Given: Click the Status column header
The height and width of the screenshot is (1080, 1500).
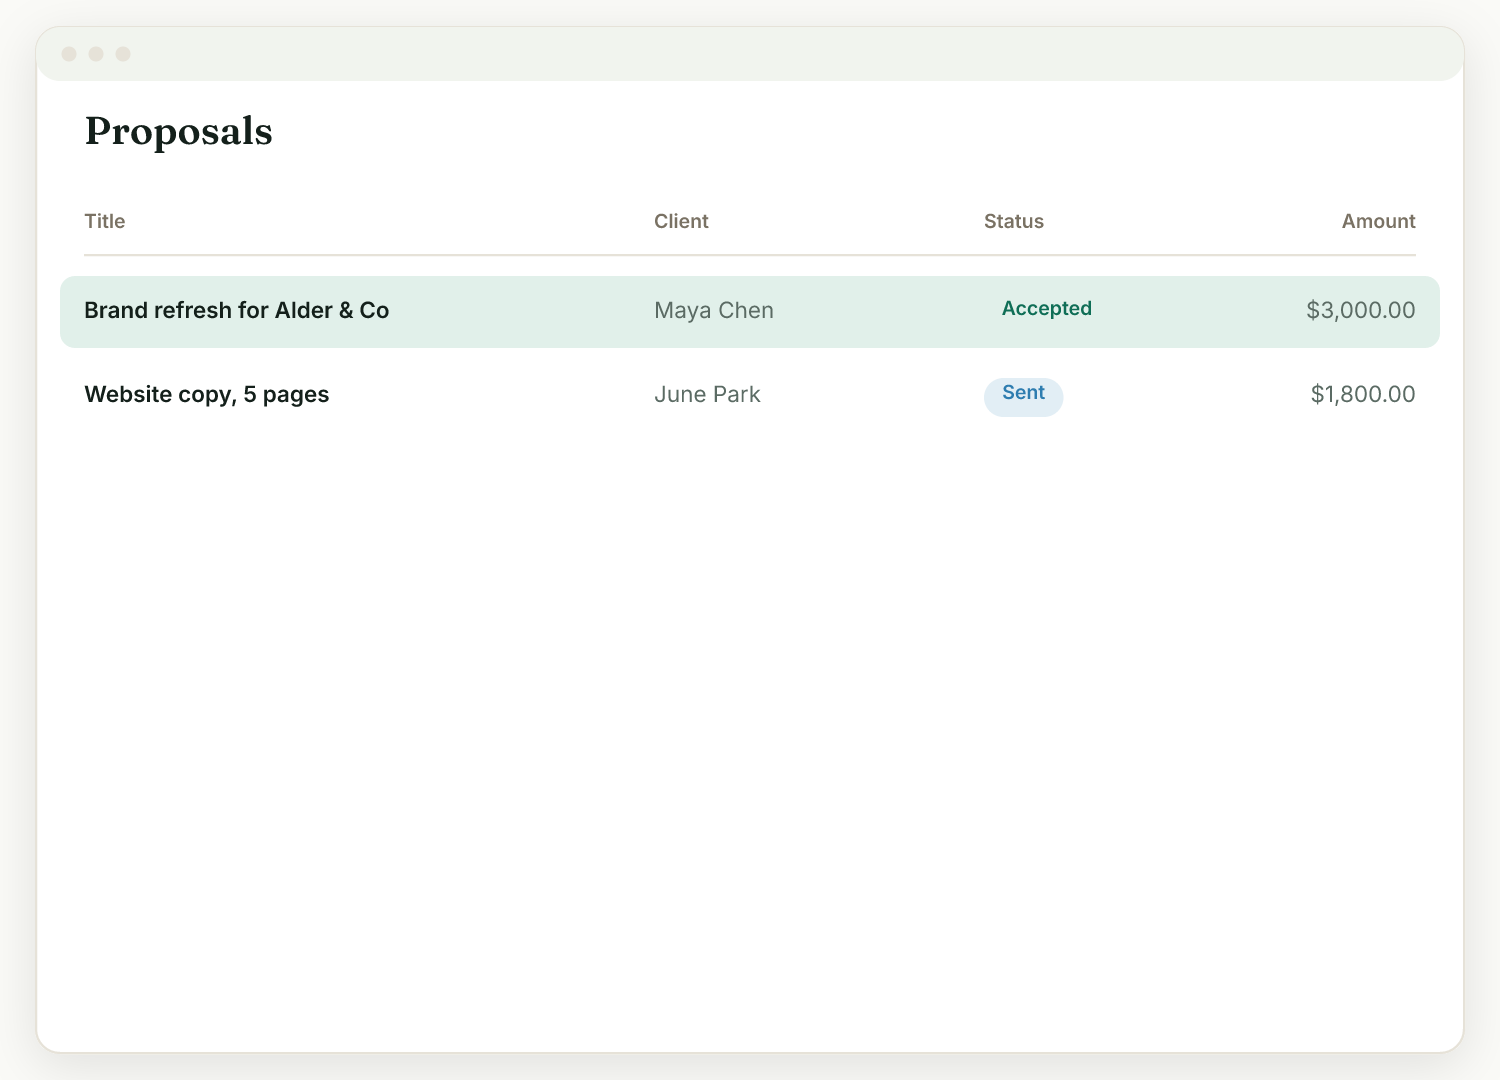Looking at the screenshot, I should 1014,221.
